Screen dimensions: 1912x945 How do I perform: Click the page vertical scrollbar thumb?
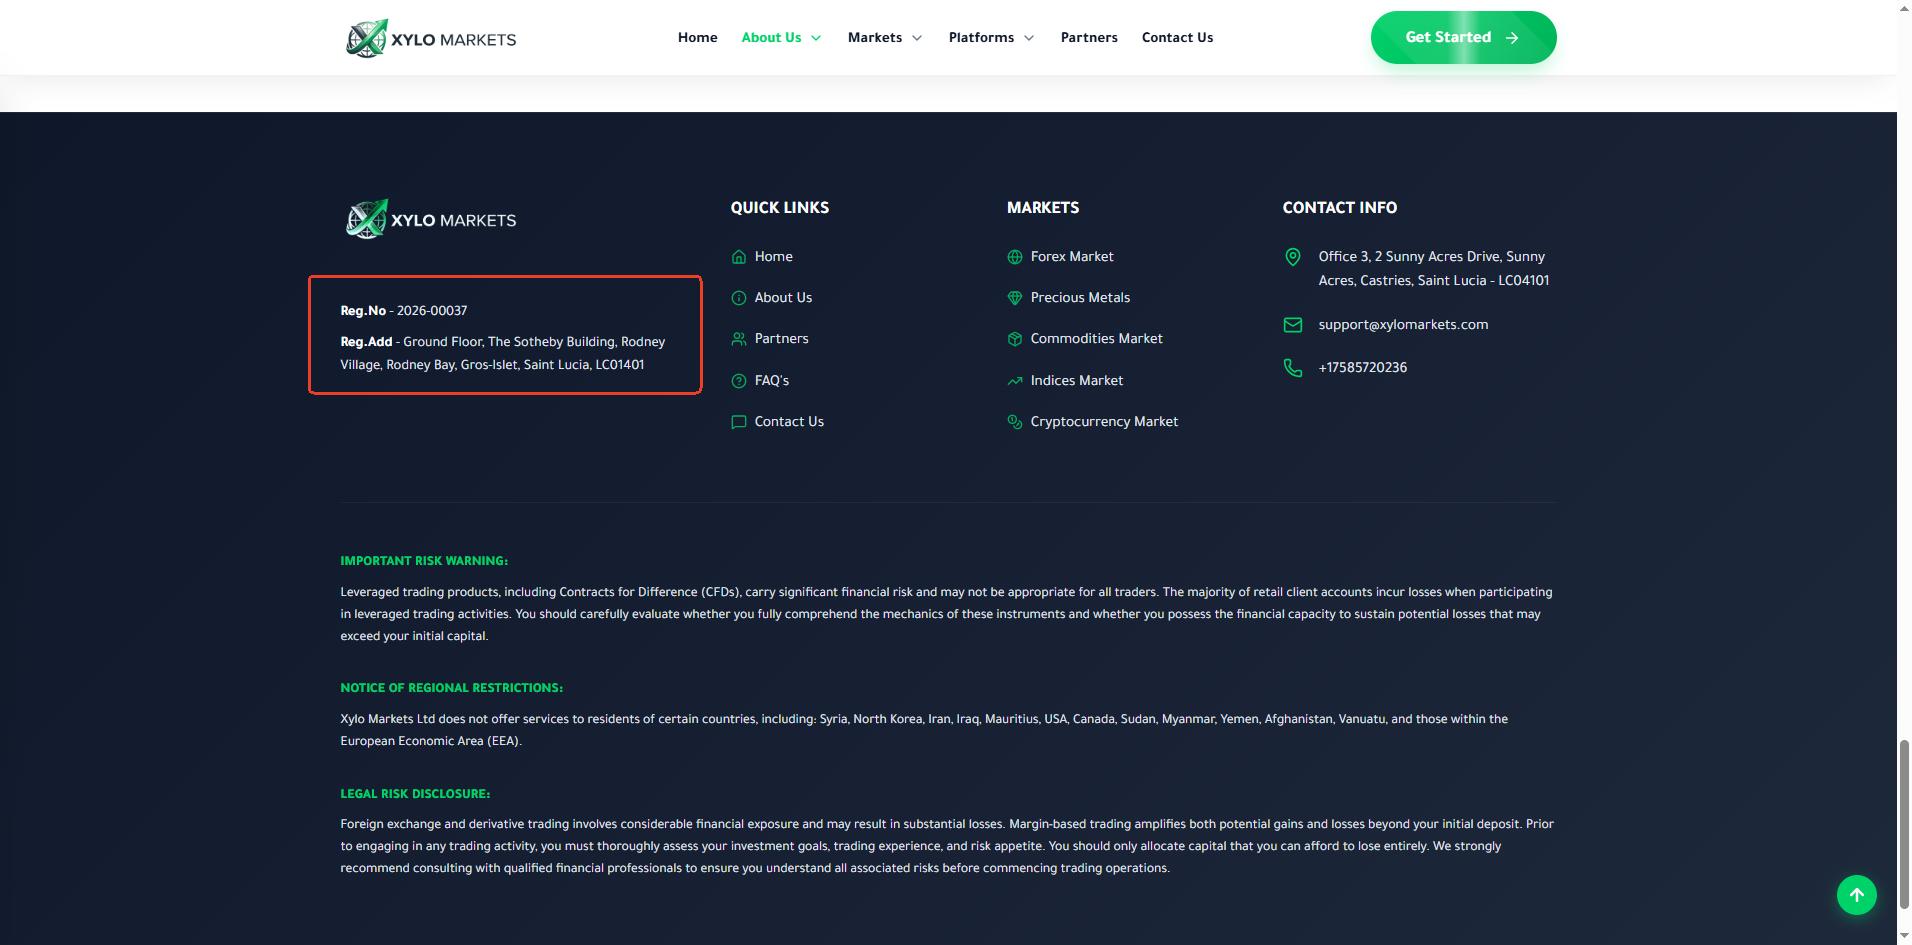1903,824
